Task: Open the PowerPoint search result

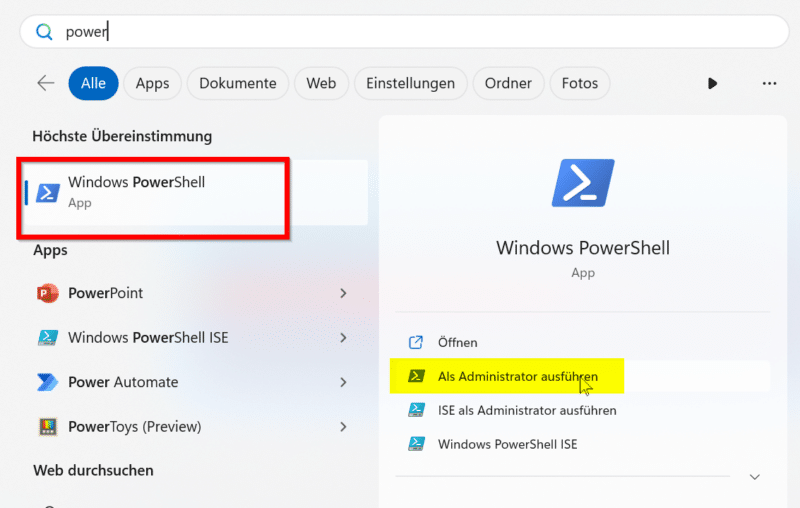Action: 106,293
